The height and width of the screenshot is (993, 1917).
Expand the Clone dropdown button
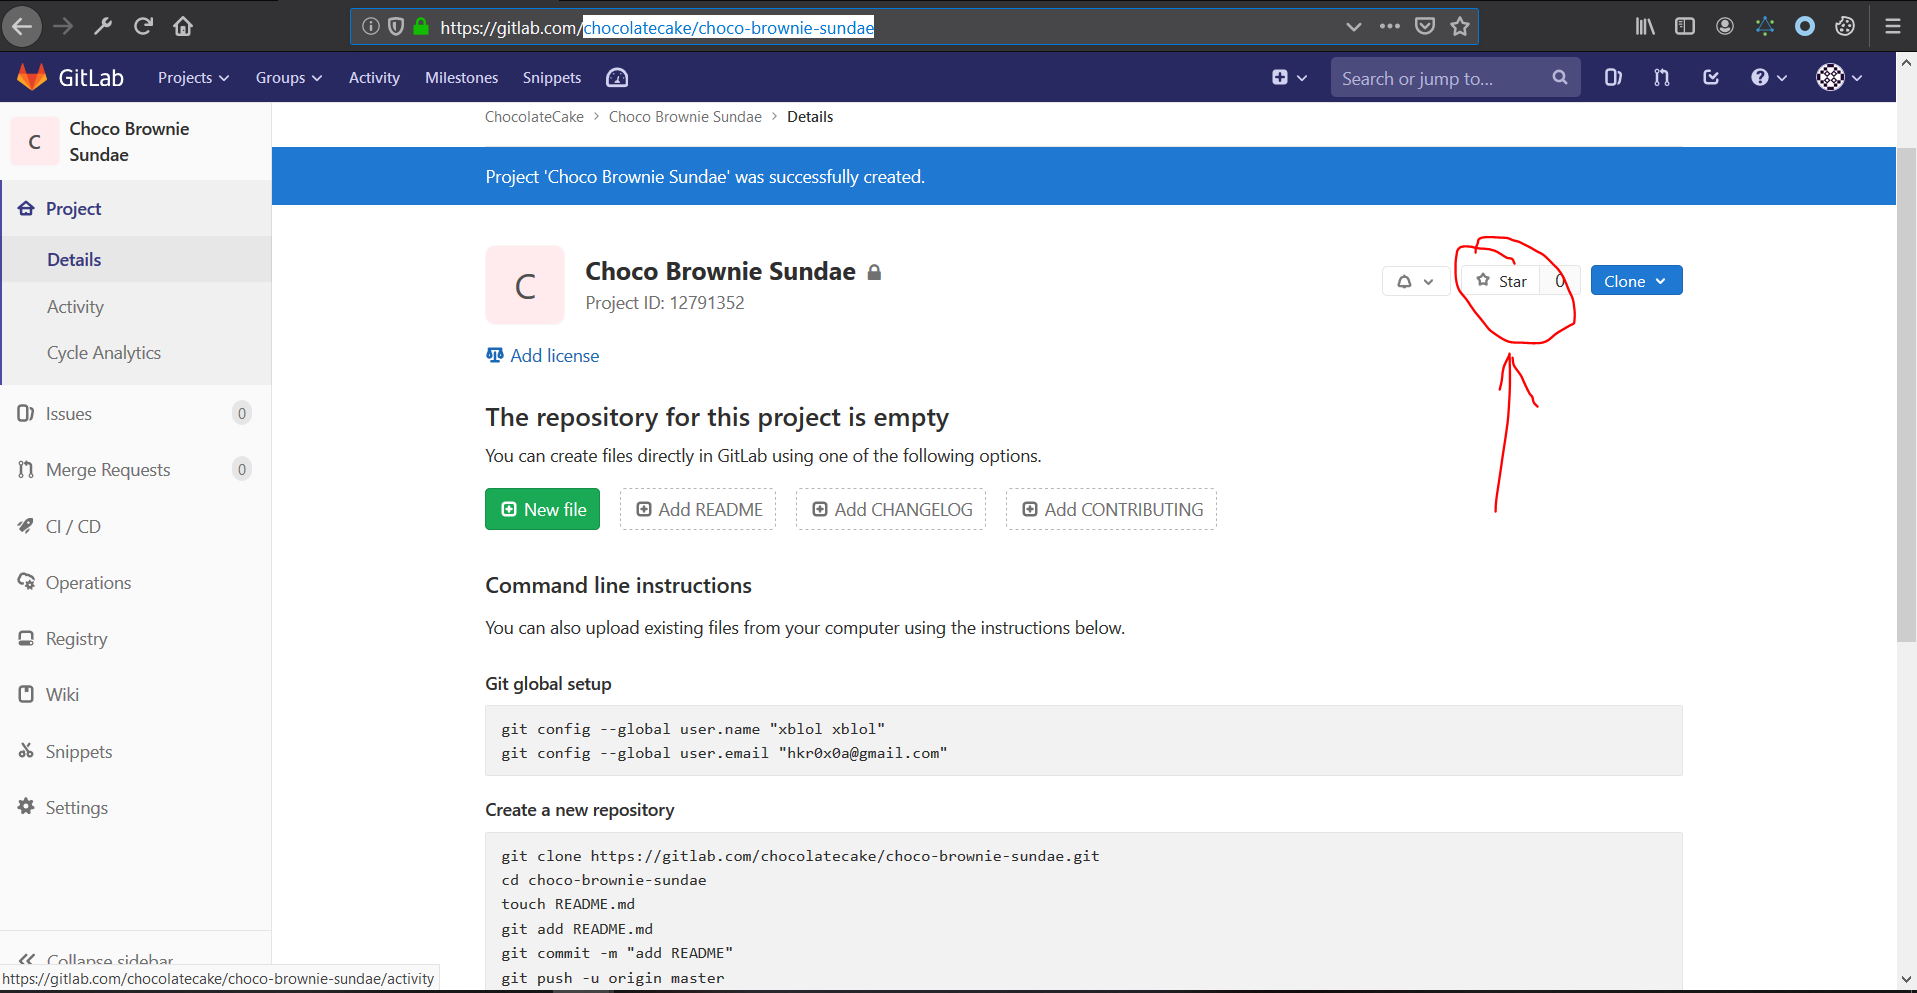(1635, 281)
